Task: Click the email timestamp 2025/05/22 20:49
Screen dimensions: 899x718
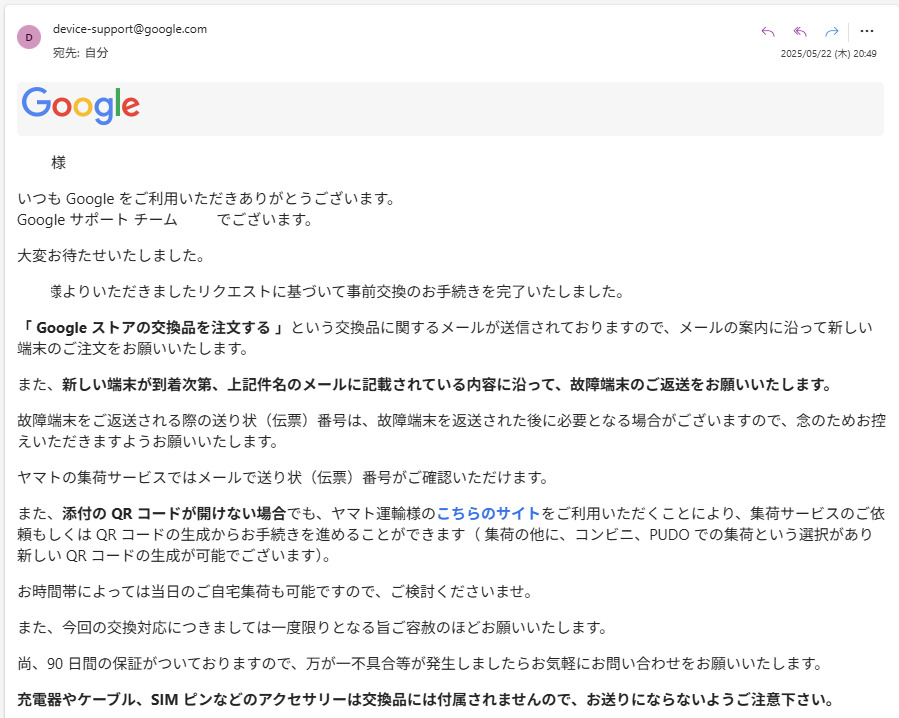Action: point(828,54)
